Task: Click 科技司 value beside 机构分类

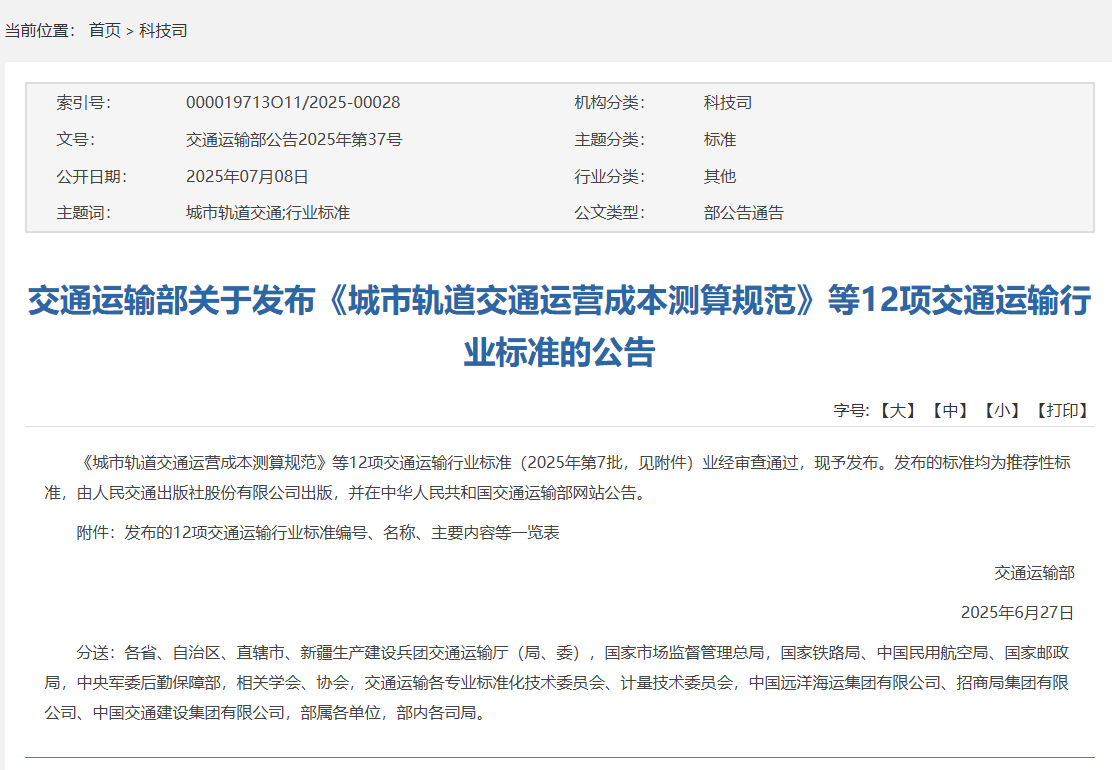Action: click(x=728, y=103)
